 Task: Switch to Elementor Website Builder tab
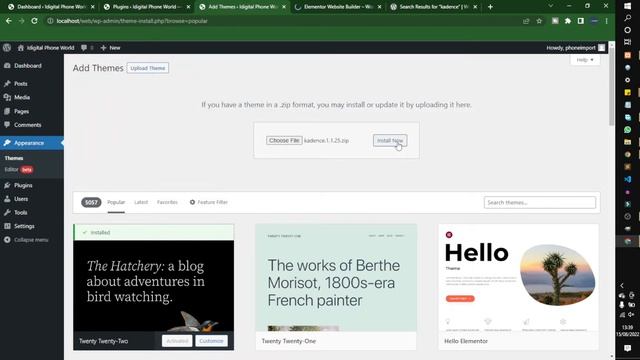tap(337, 7)
